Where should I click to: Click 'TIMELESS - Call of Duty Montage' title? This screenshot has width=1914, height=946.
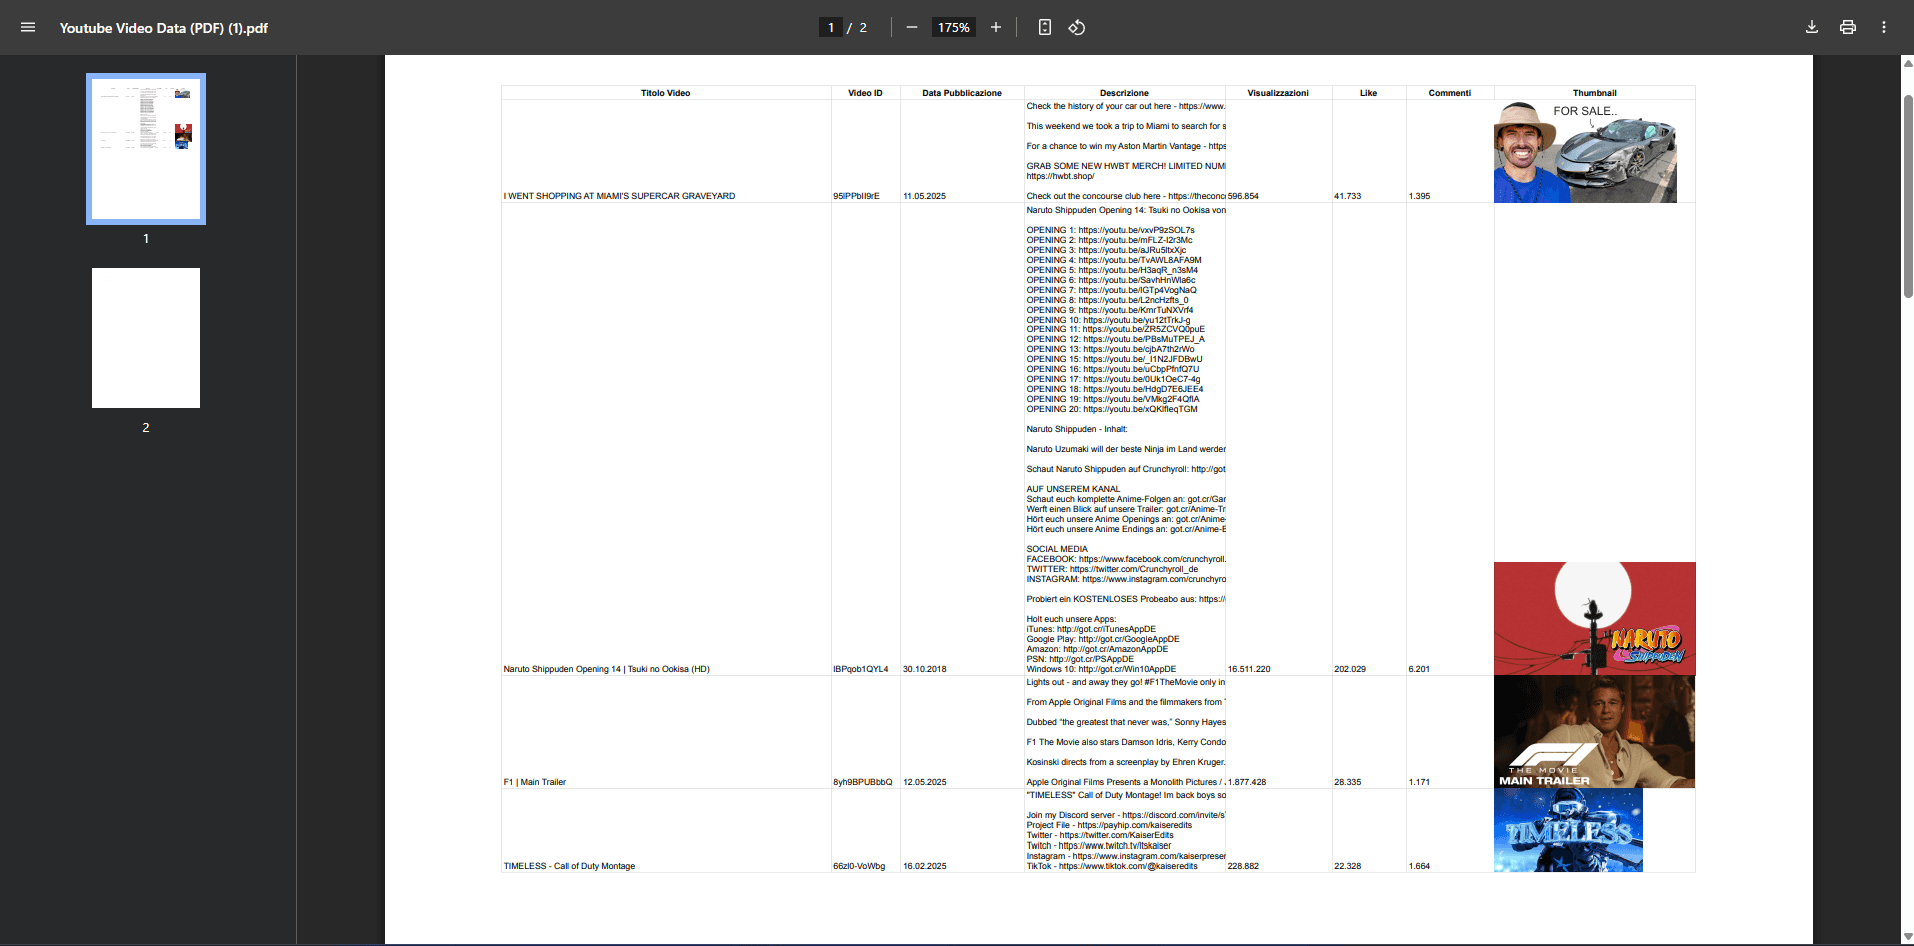click(569, 866)
